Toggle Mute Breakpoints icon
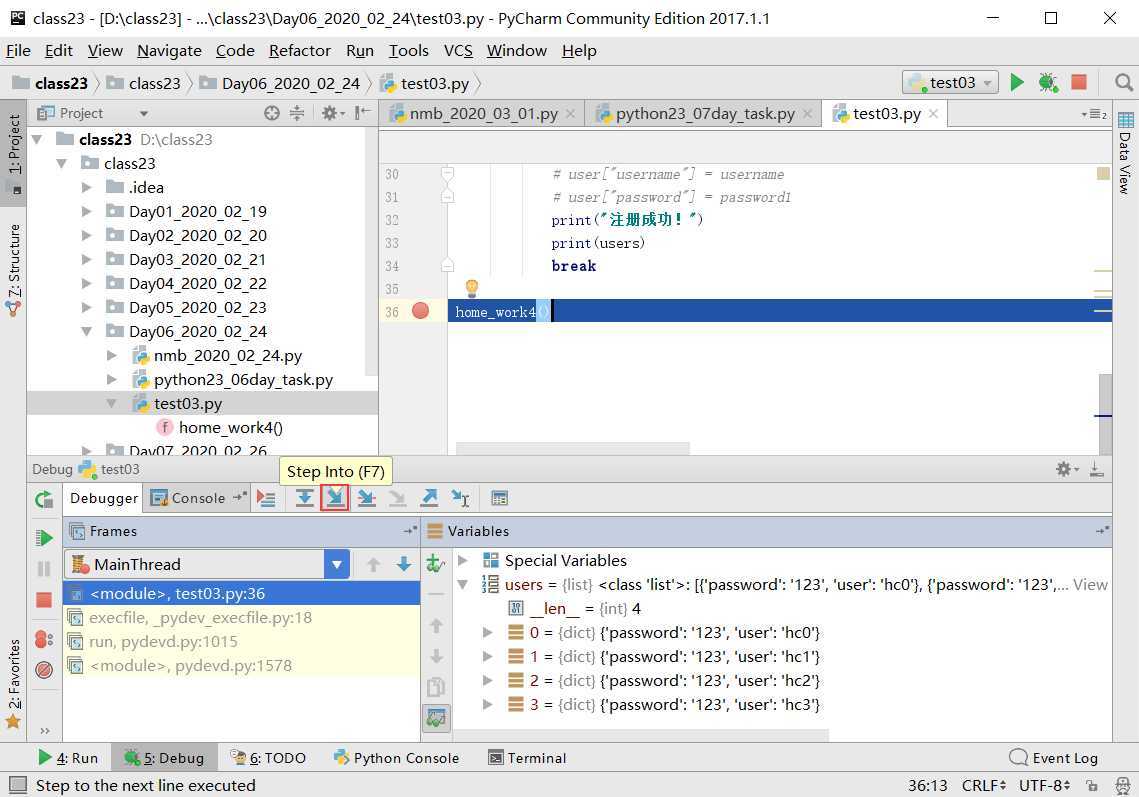The height and width of the screenshot is (797, 1139). pyautogui.click(x=44, y=670)
